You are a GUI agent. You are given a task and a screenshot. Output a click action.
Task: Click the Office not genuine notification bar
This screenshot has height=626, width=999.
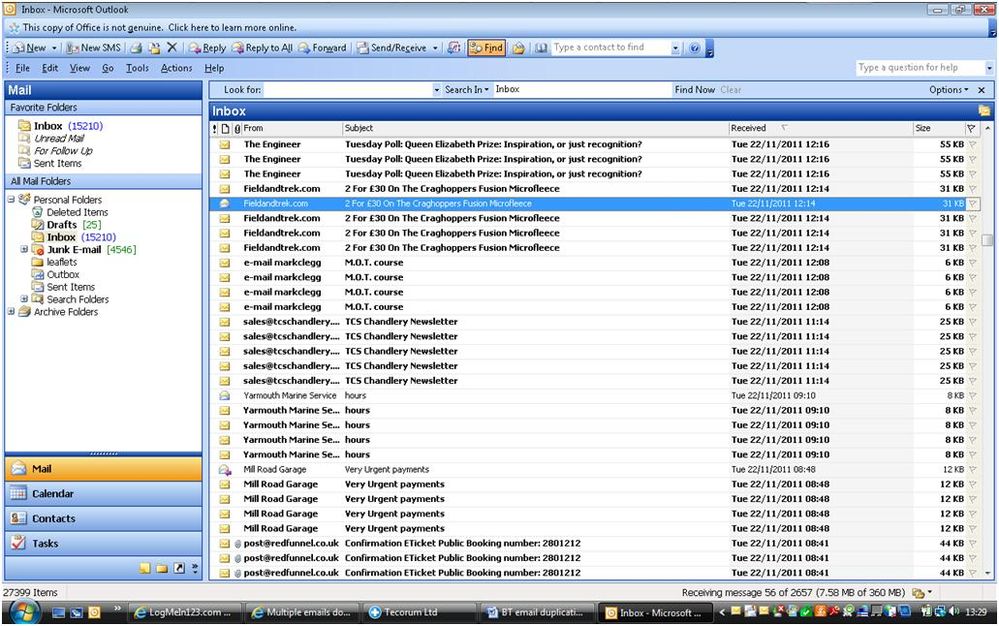(497, 27)
